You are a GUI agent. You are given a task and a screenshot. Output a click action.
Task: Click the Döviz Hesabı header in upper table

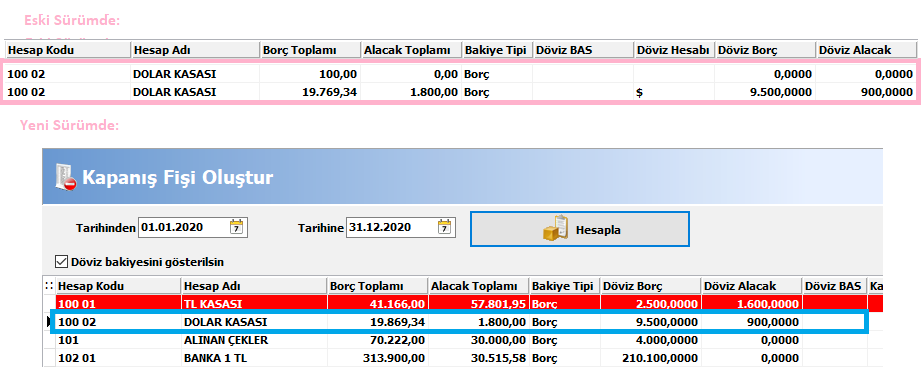[x=674, y=50]
